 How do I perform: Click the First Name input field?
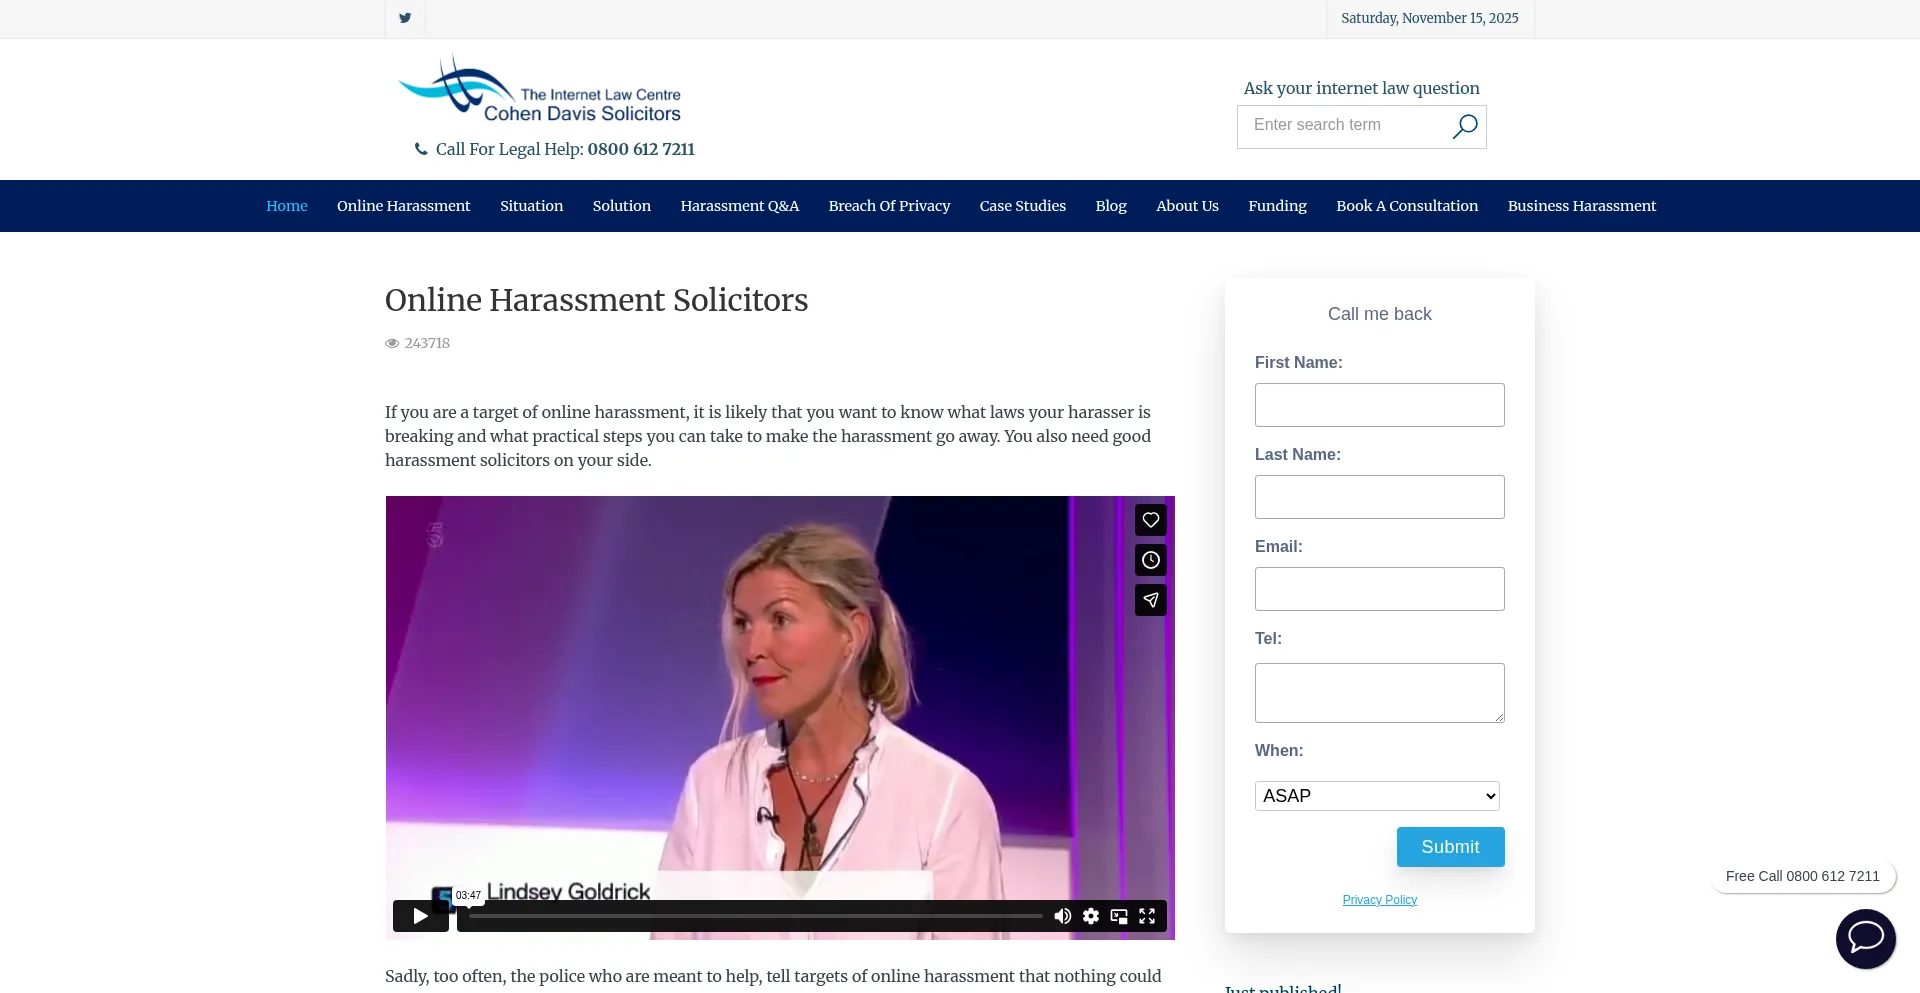click(1379, 405)
